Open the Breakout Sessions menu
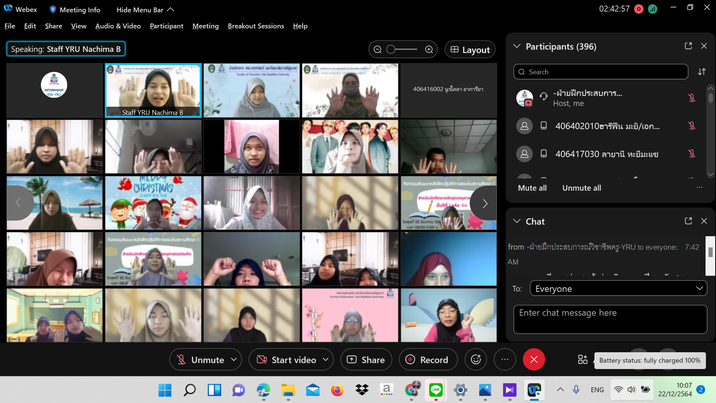This screenshot has height=403, width=716. pyautogui.click(x=255, y=26)
